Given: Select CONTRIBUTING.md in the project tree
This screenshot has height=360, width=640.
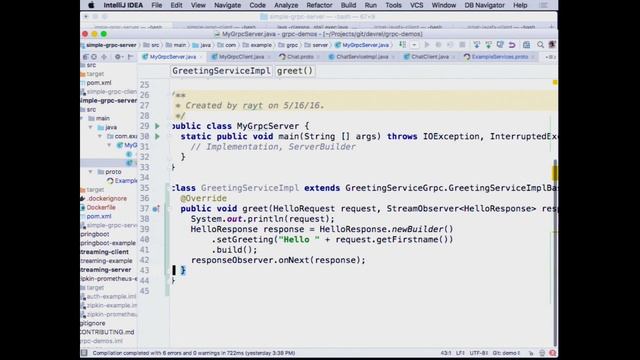Looking at the screenshot, I should pos(107,332).
